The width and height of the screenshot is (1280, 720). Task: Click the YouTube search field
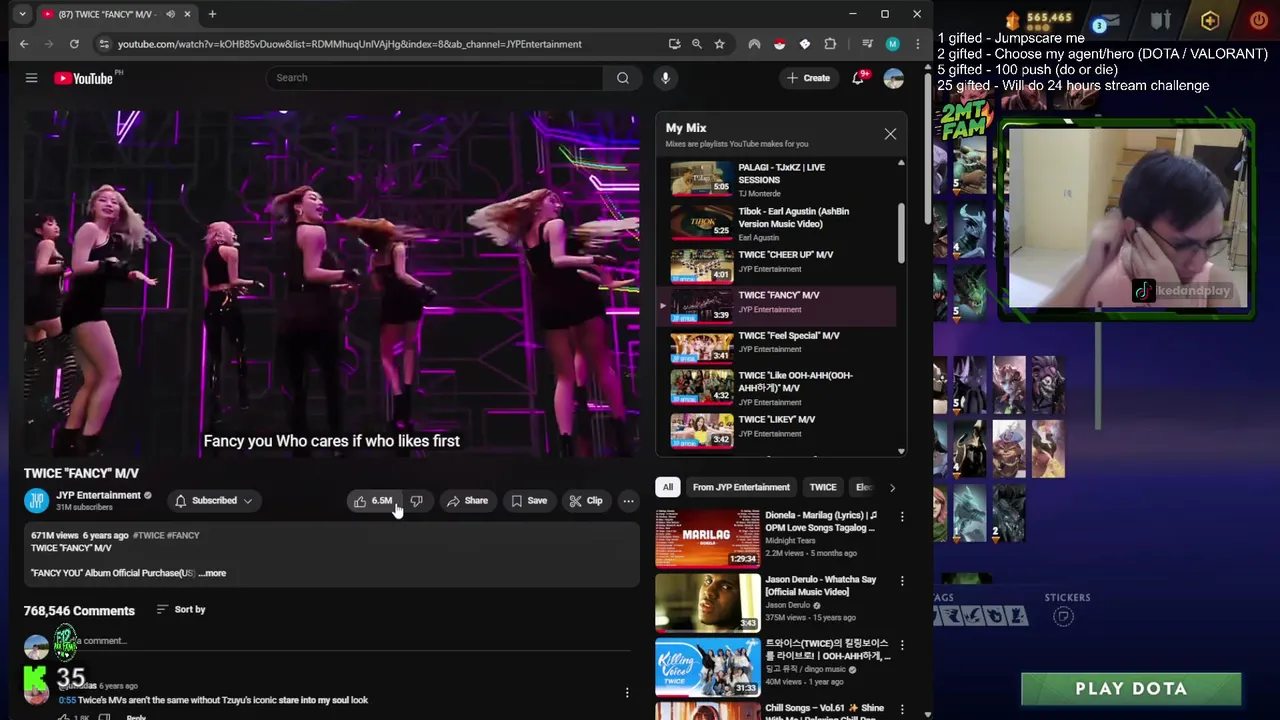(x=434, y=78)
